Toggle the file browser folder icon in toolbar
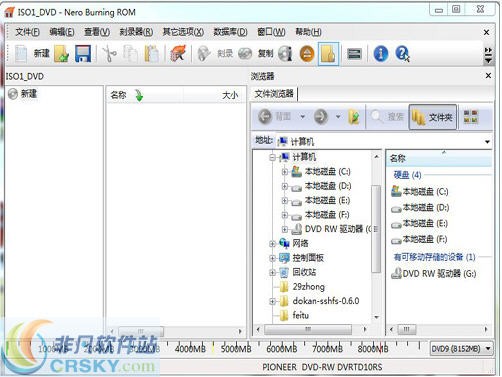 point(328,53)
